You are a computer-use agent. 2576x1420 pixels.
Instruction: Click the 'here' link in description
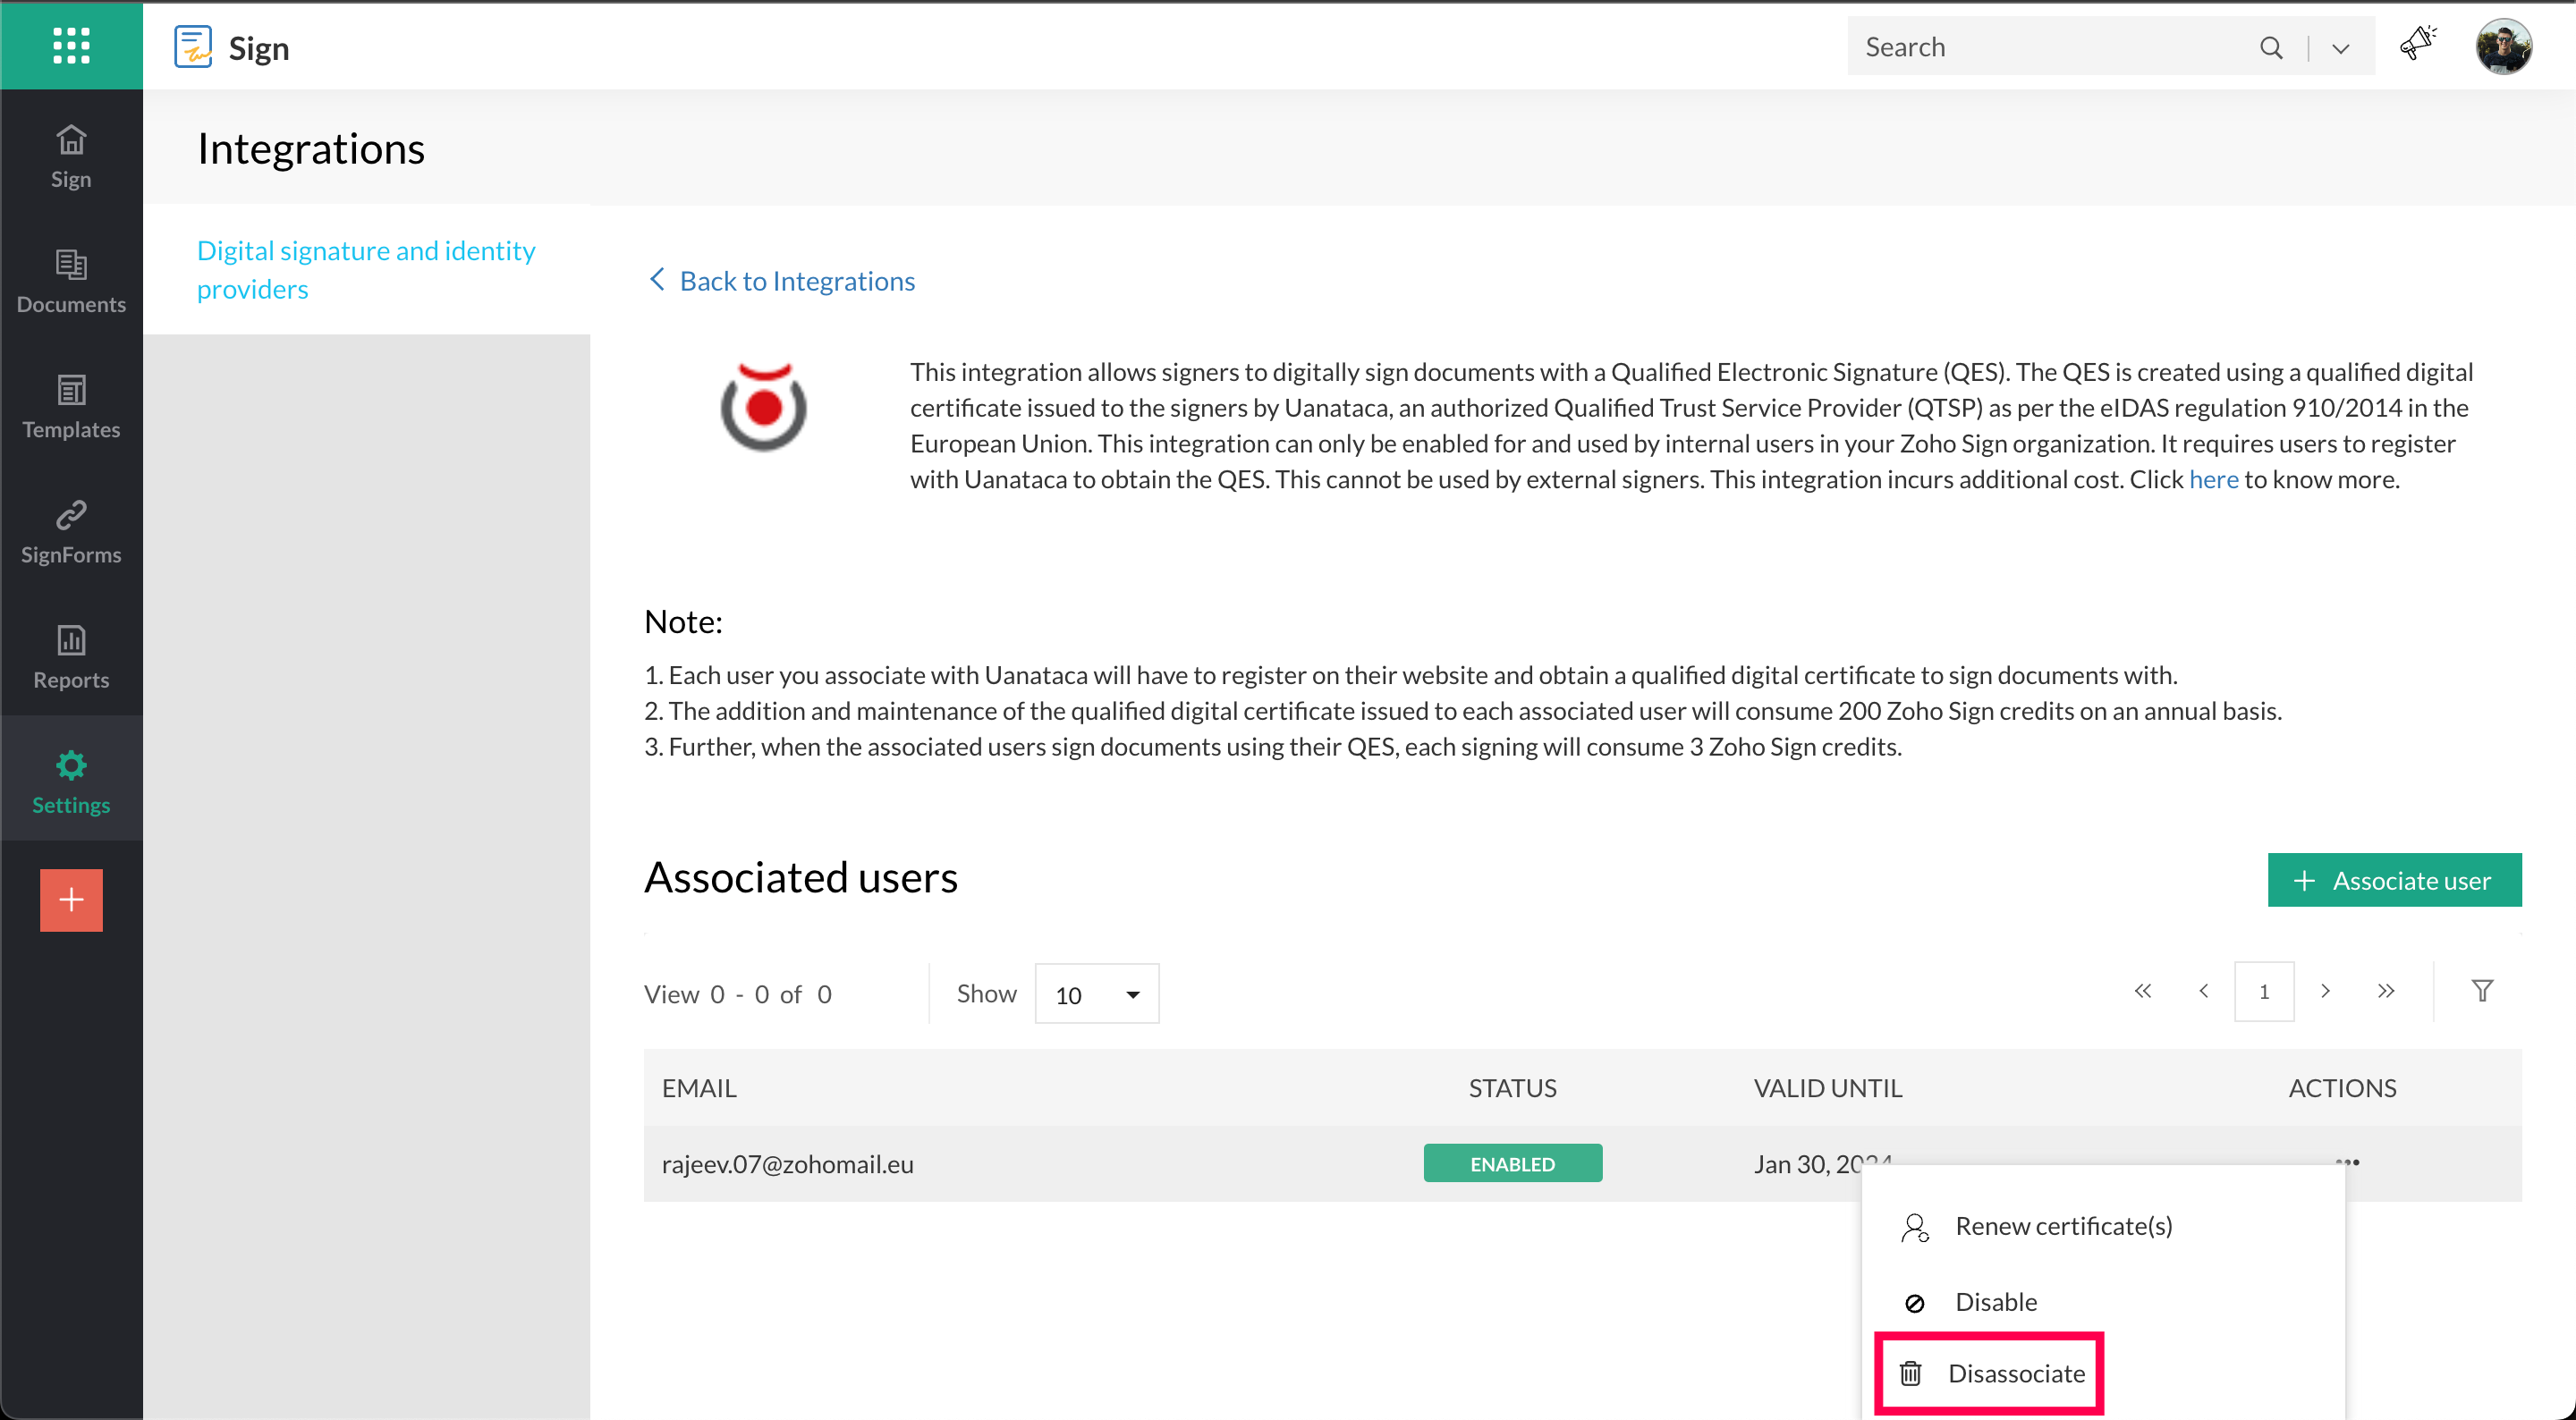pyautogui.click(x=2213, y=480)
